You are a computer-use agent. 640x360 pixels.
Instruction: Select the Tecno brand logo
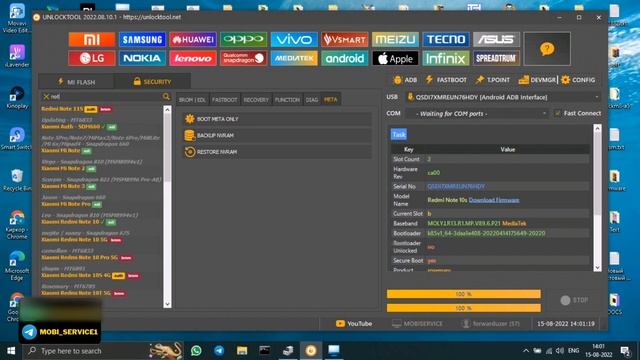pos(446,40)
